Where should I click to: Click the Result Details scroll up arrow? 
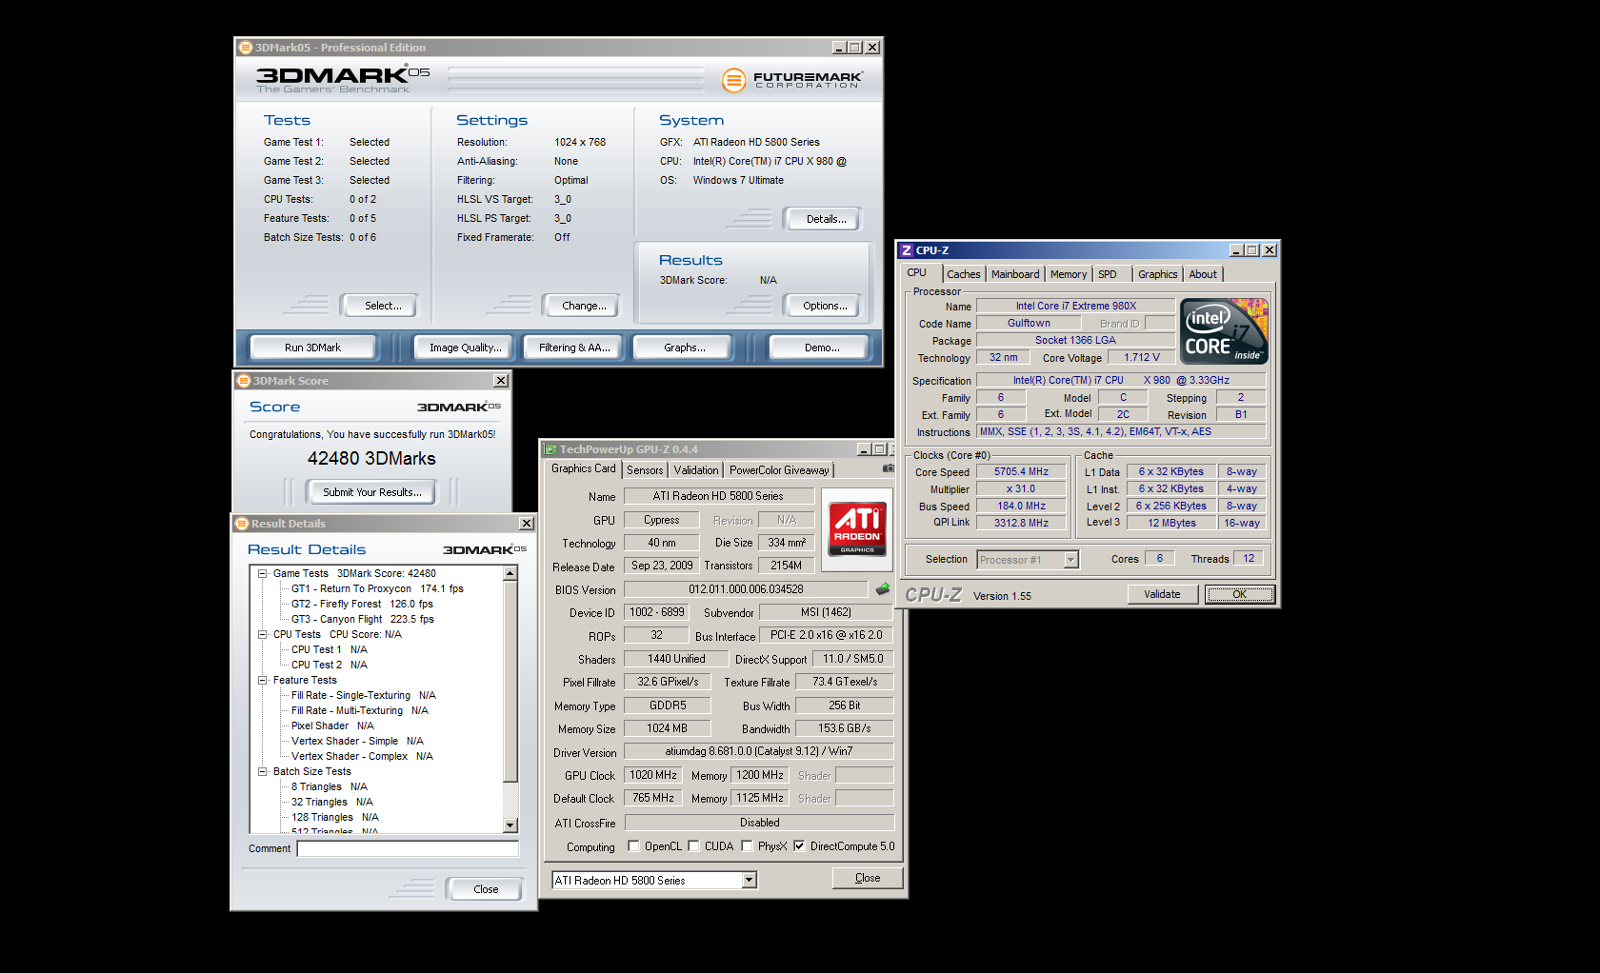[x=510, y=573]
